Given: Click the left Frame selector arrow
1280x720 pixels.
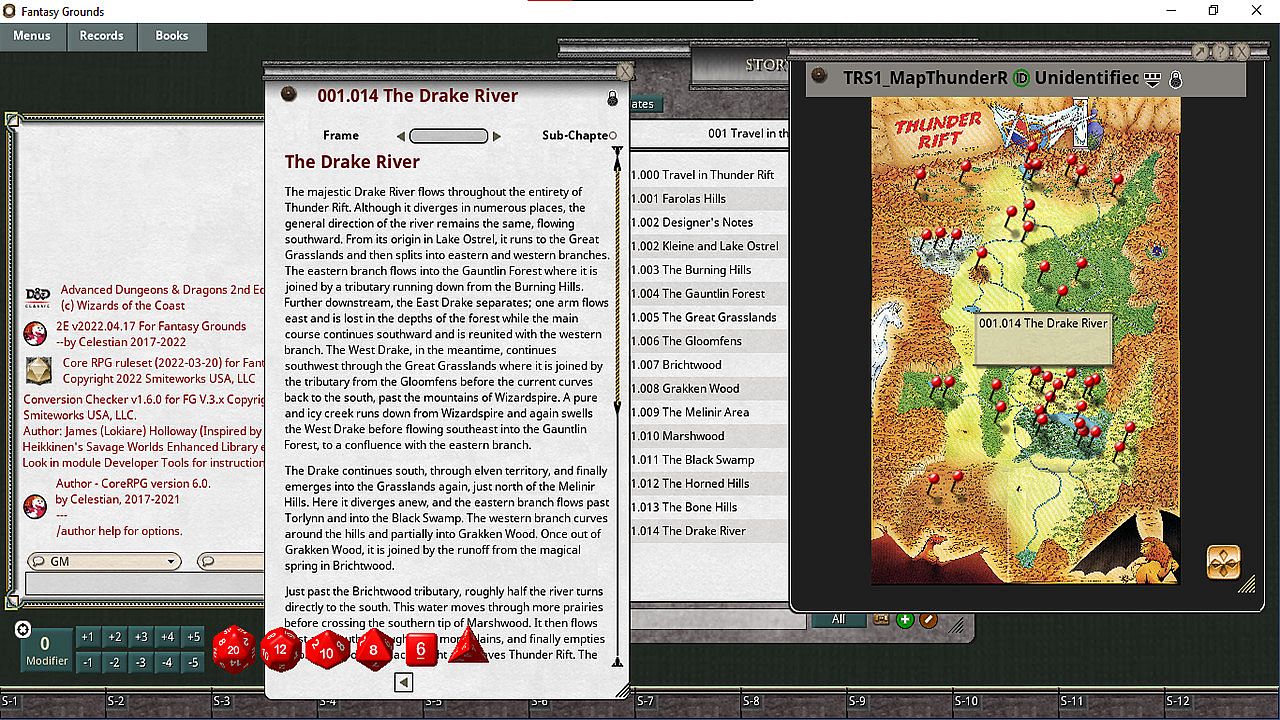Looking at the screenshot, I should click(x=401, y=136).
